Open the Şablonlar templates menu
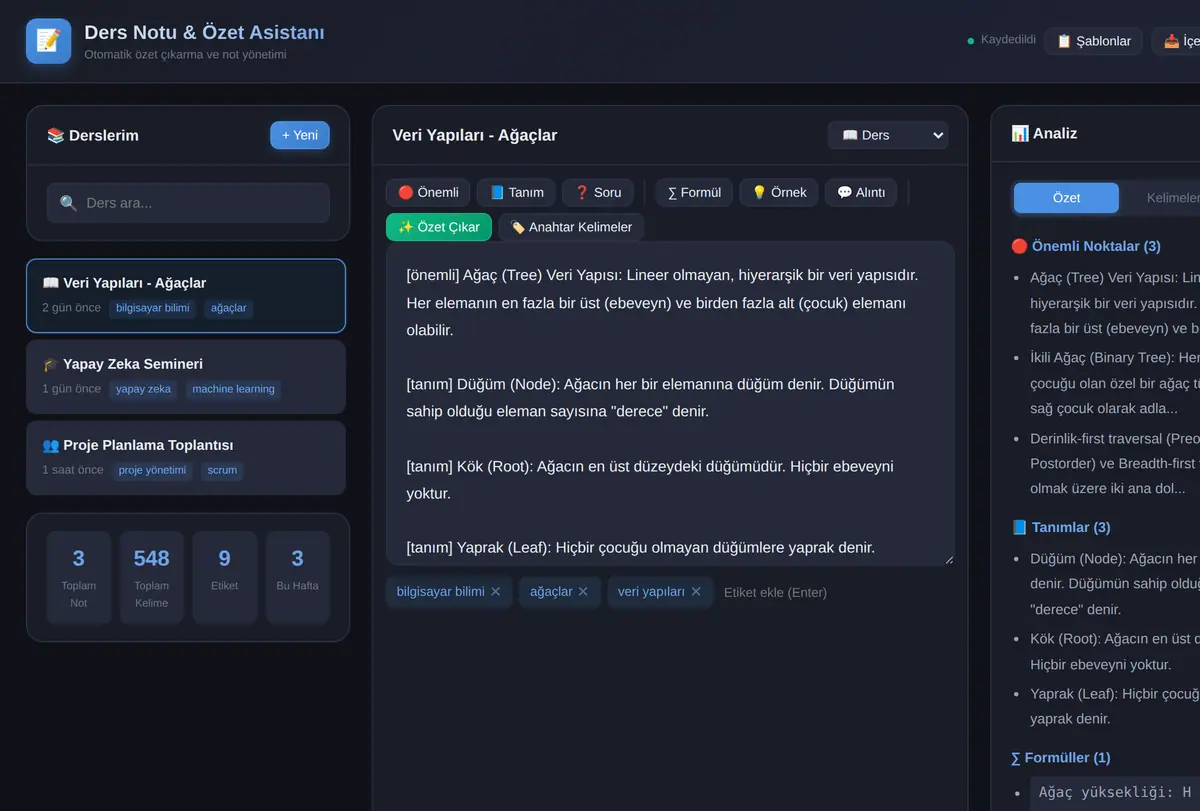Viewport: 1200px width, 811px height. click(x=1094, y=41)
